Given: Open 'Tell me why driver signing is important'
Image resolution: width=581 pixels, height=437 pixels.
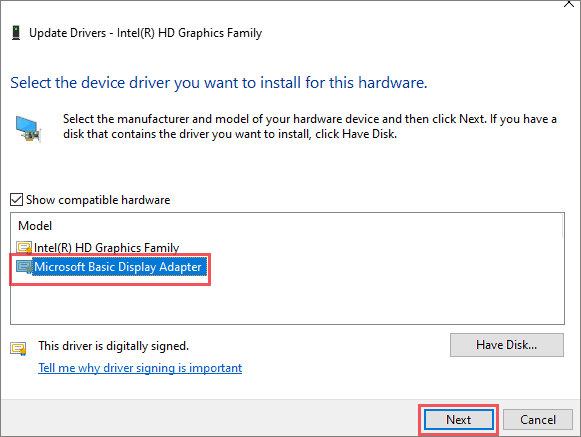Looking at the screenshot, I should click(140, 368).
